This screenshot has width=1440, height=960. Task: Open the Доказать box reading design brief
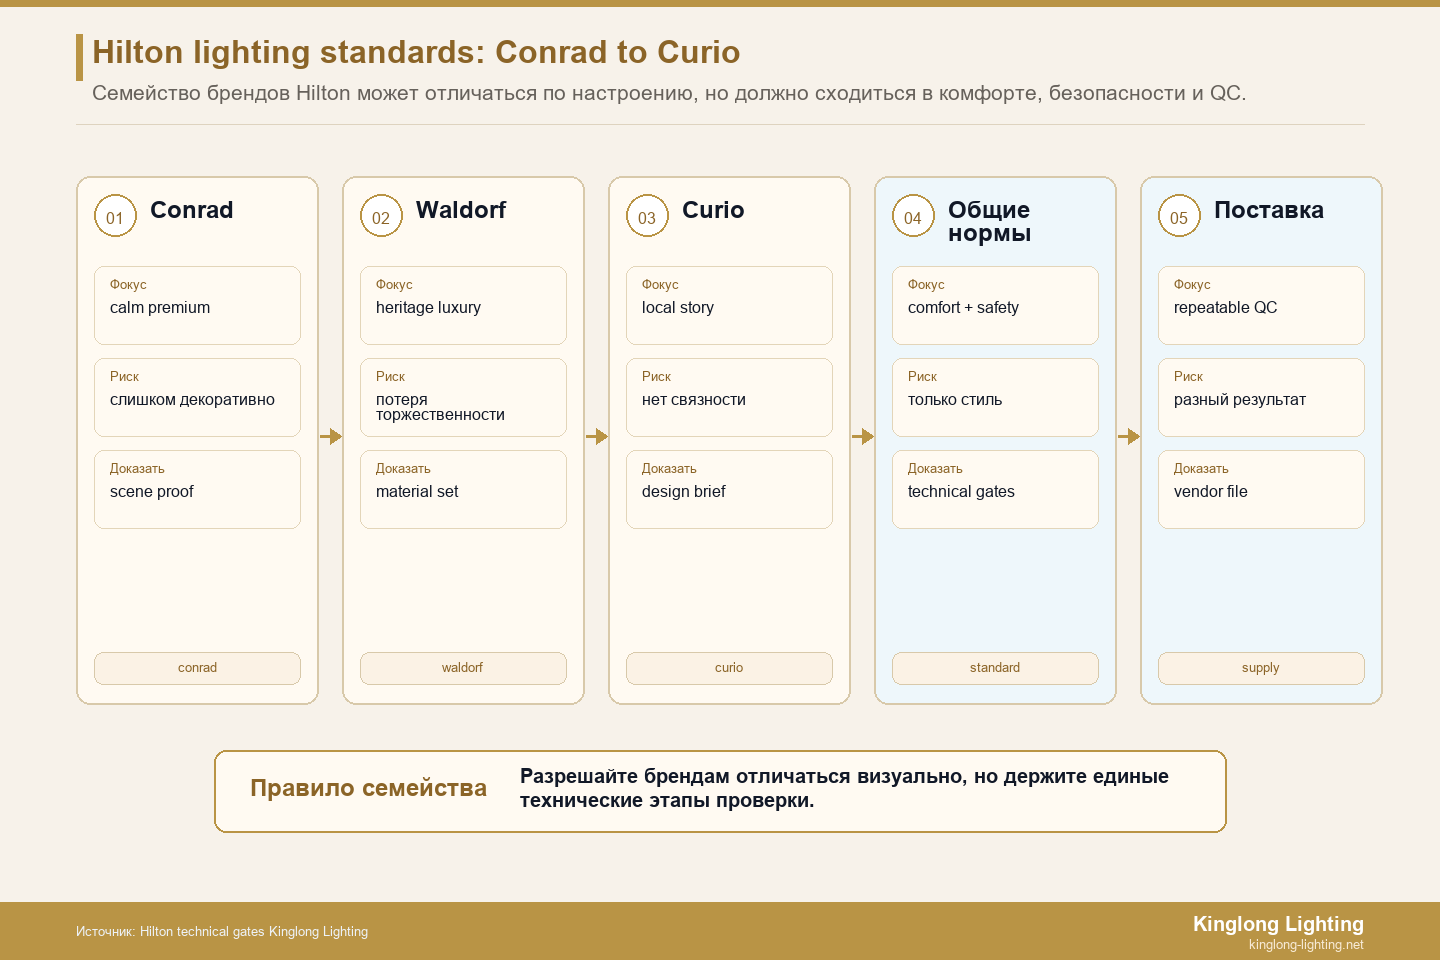pyautogui.click(x=729, y=489)
